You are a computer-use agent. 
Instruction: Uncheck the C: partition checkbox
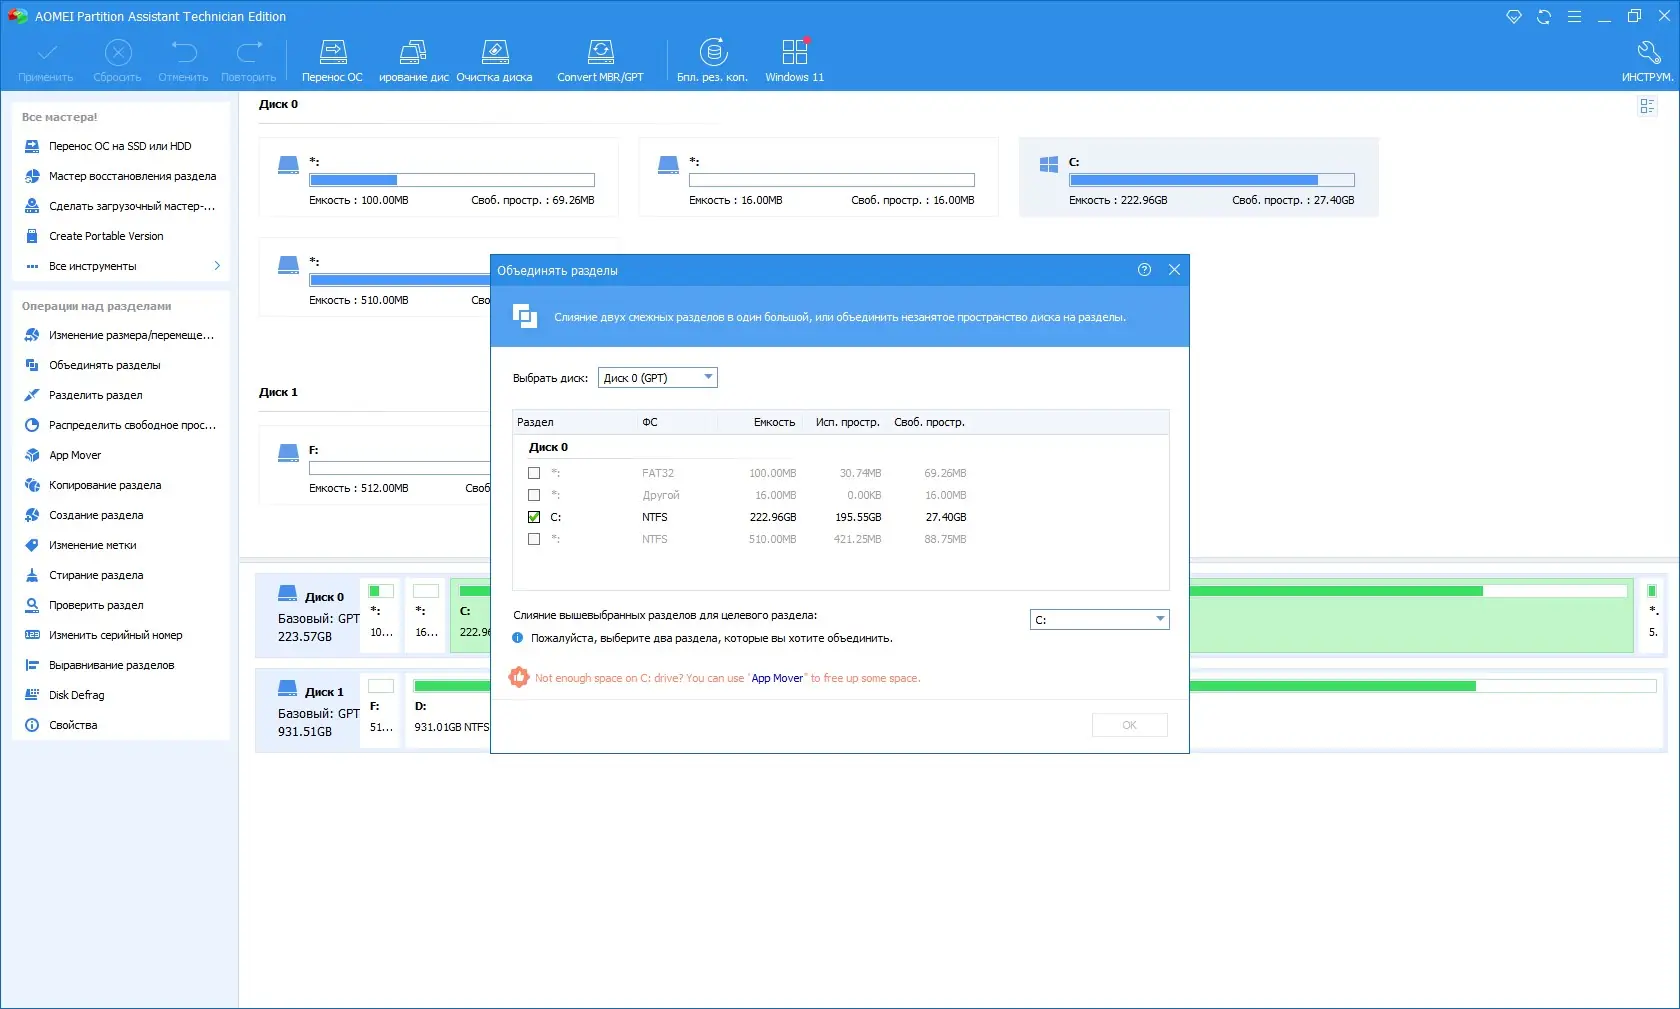click(x=534, y=517)
